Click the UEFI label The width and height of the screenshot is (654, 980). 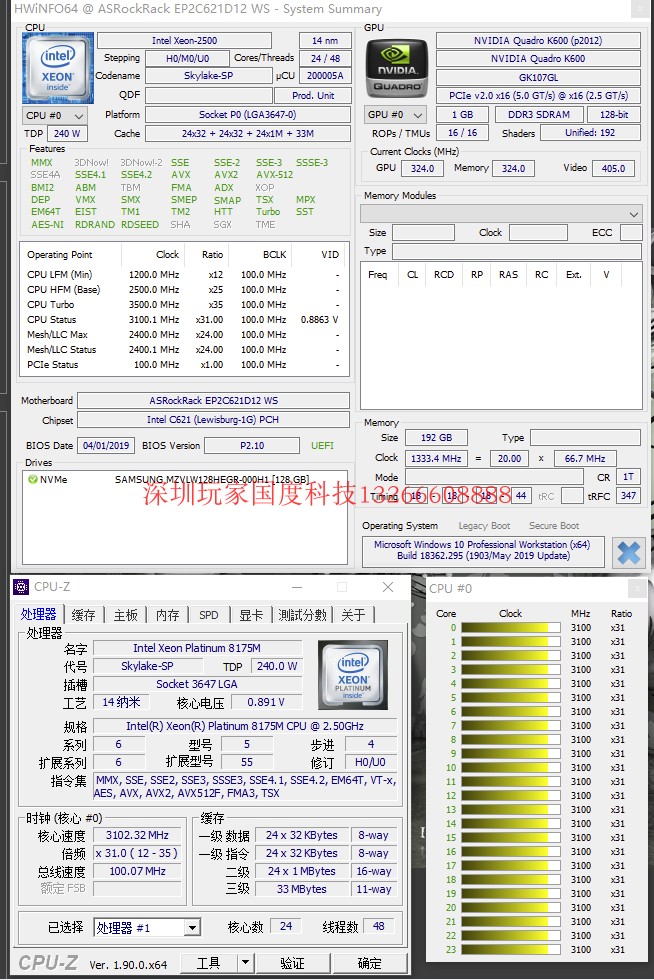[322, 446]
